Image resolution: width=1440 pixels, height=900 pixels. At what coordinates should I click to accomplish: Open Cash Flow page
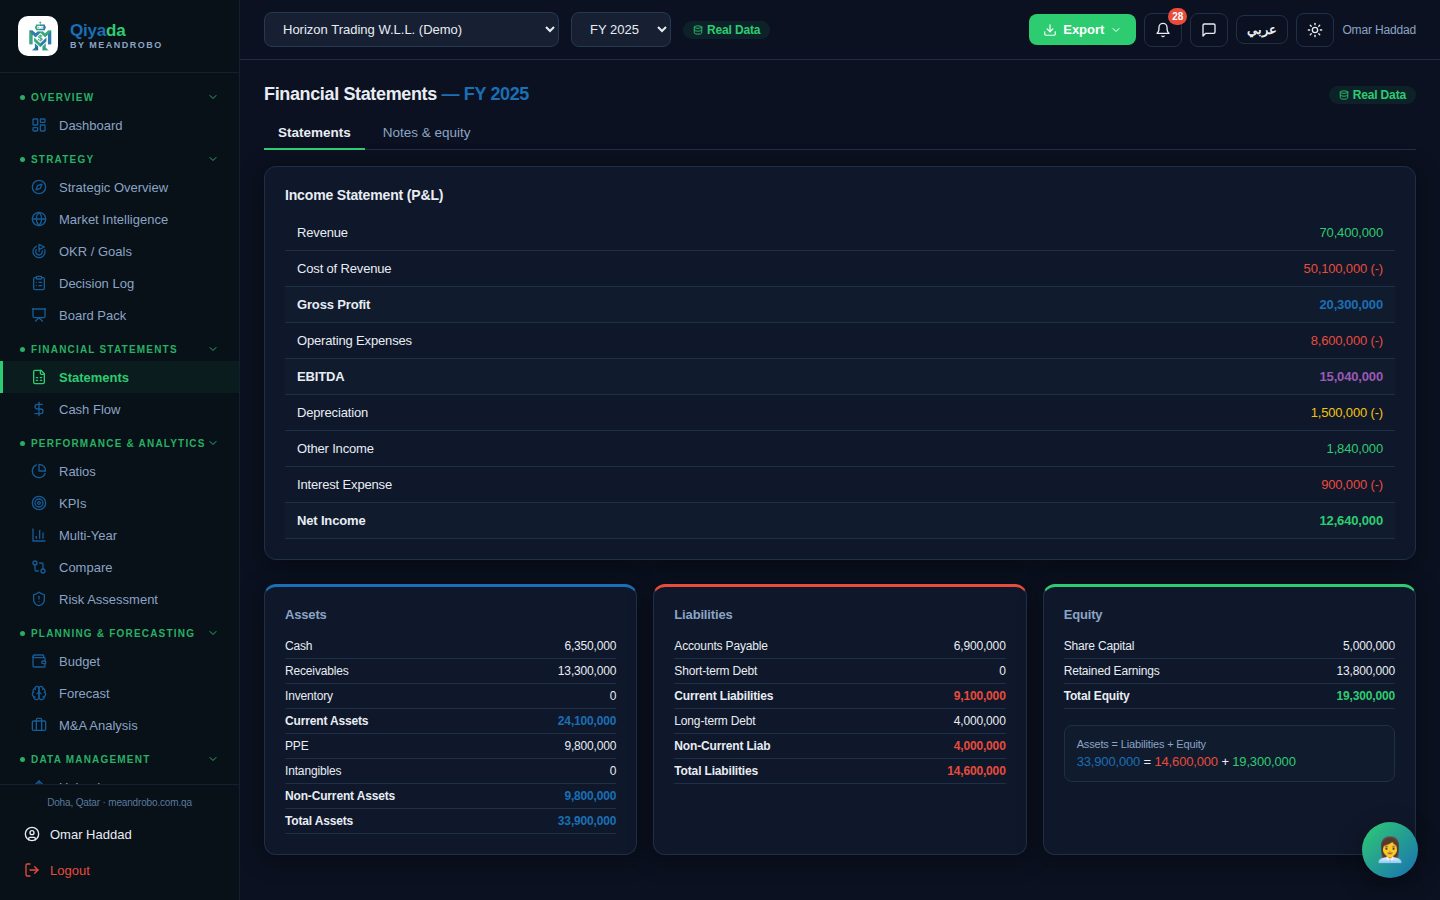pos(89,409)
